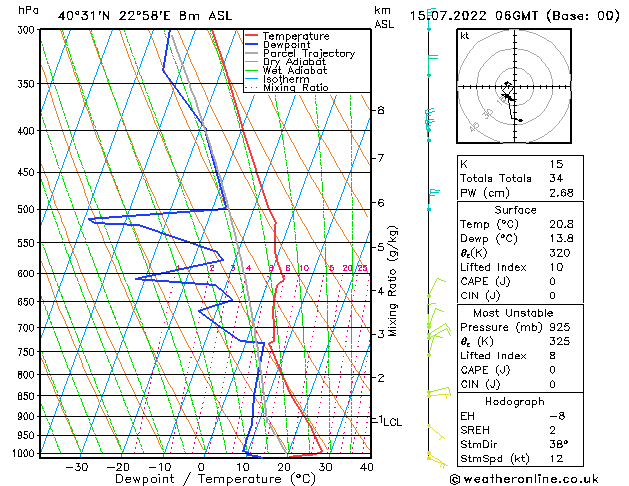Click the Surface Temp value 20.8
The height and width of the screenshot is (486, 629).
point(561,224)
